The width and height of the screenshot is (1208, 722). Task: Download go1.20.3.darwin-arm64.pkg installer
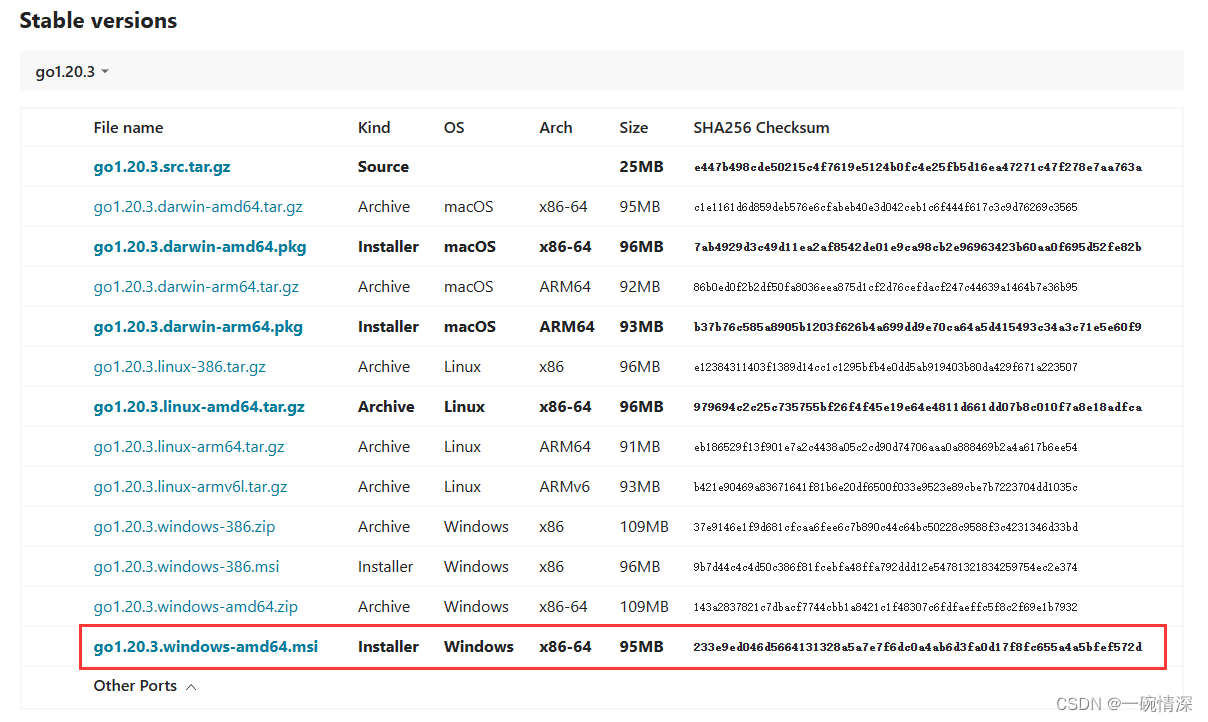[x=198, y=327]
